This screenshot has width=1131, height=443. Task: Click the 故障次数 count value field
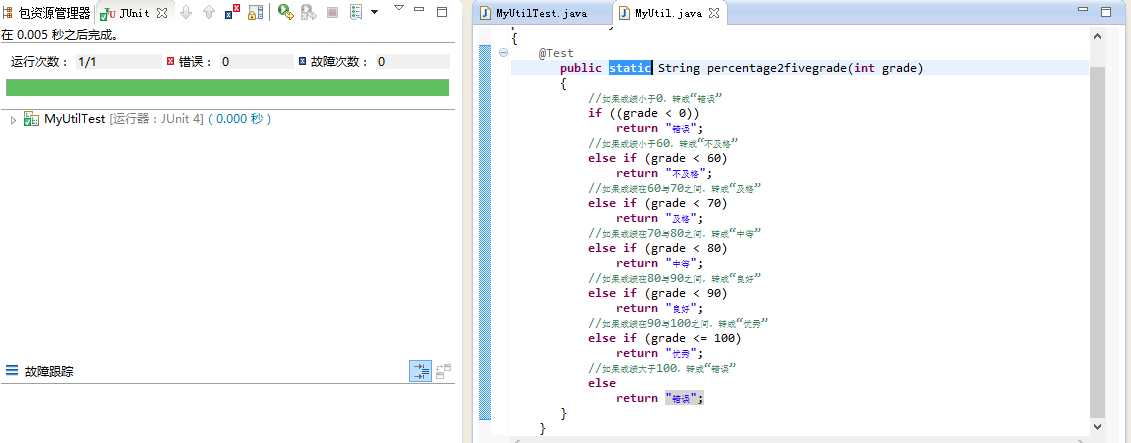pos(411,62)
